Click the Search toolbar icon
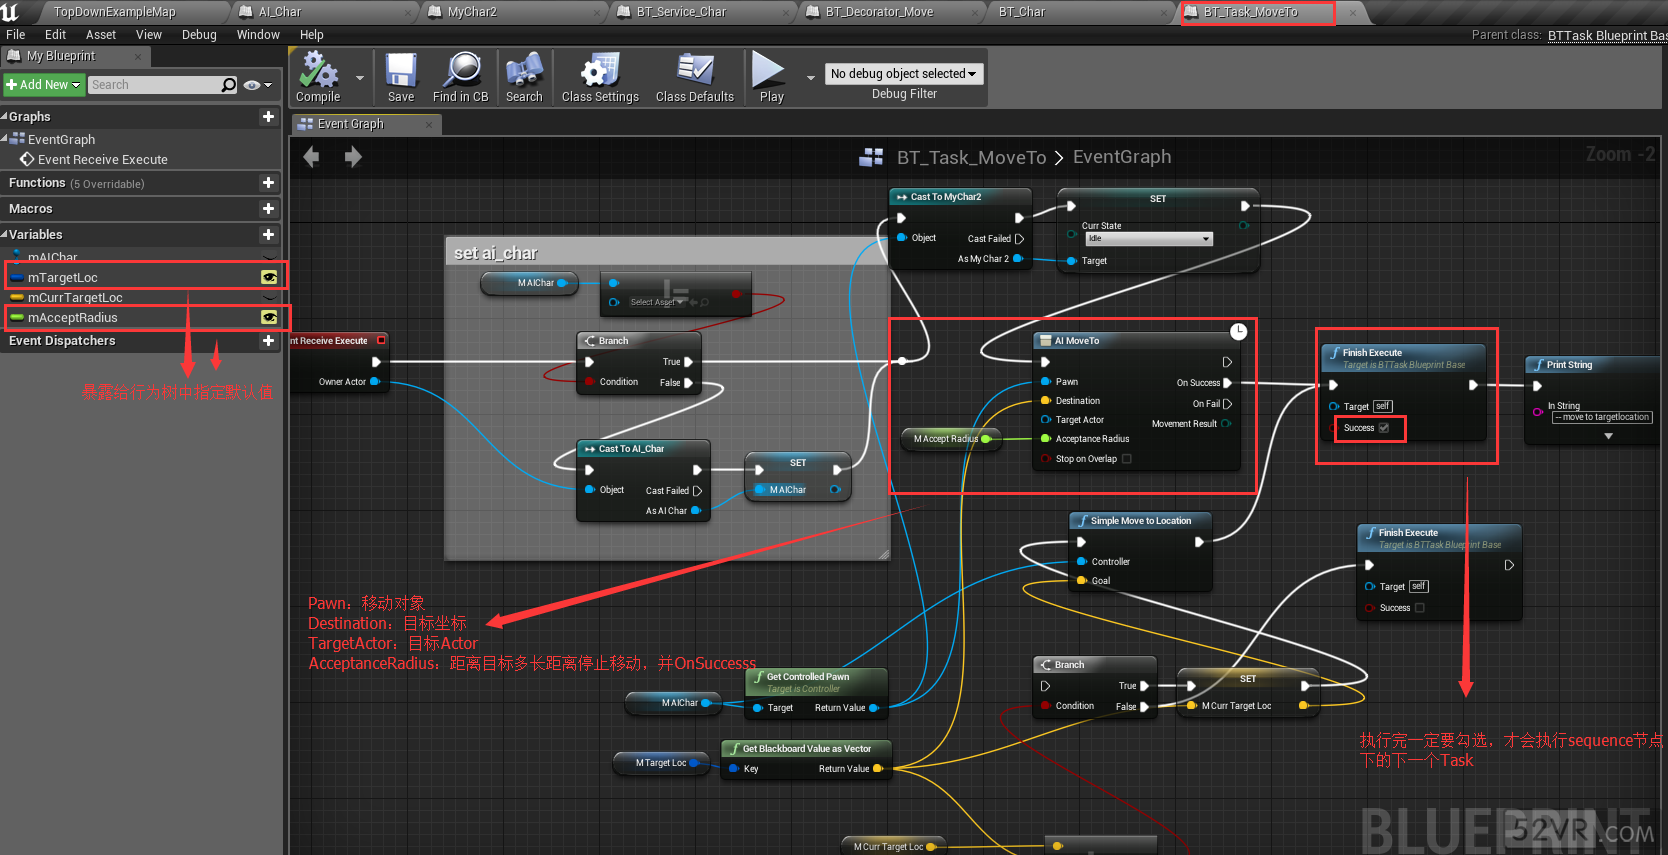 (524, 72)
